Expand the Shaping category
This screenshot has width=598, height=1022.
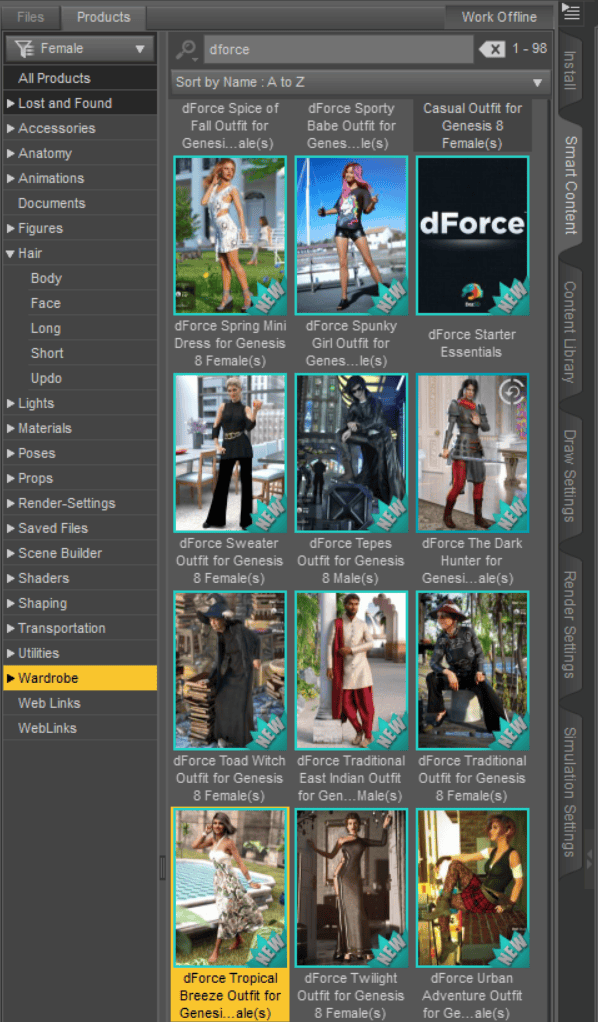coord(10,603)
